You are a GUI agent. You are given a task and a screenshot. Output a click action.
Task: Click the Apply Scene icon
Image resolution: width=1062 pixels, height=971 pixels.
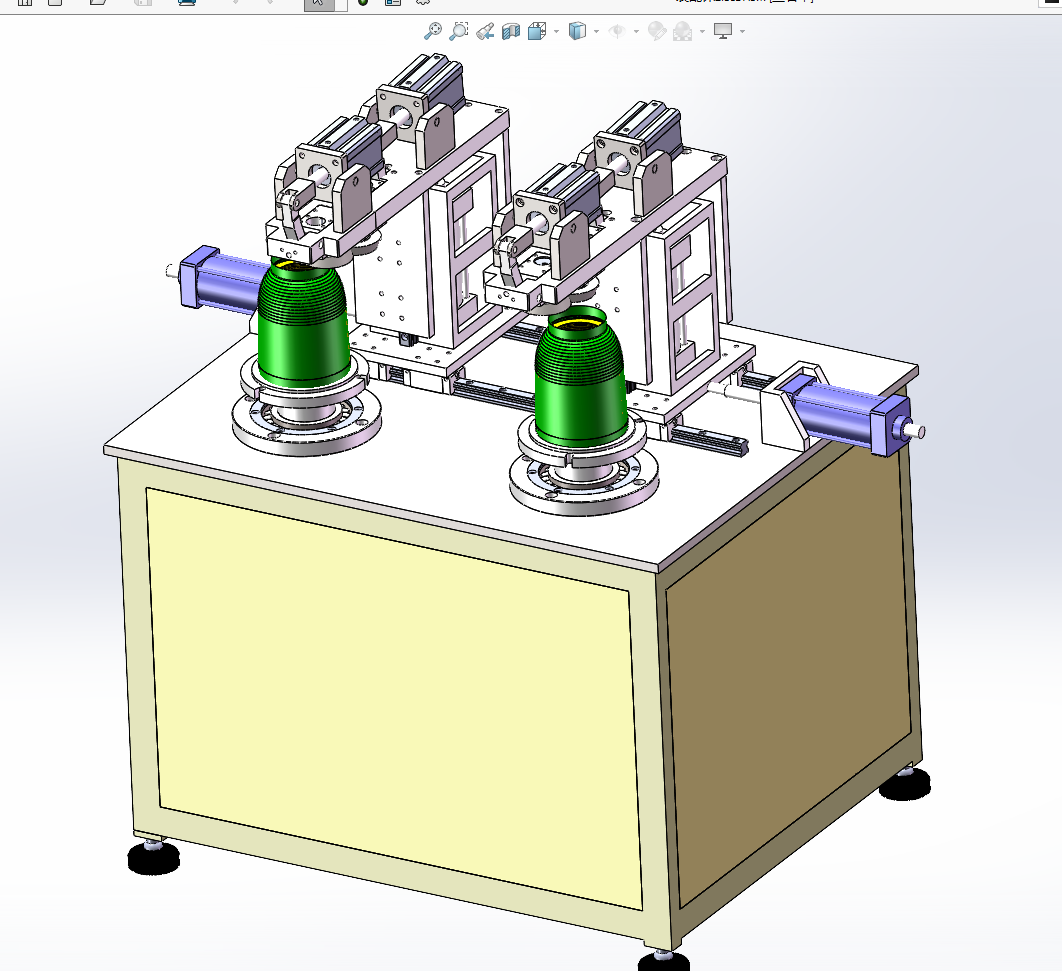pos(683,31)
